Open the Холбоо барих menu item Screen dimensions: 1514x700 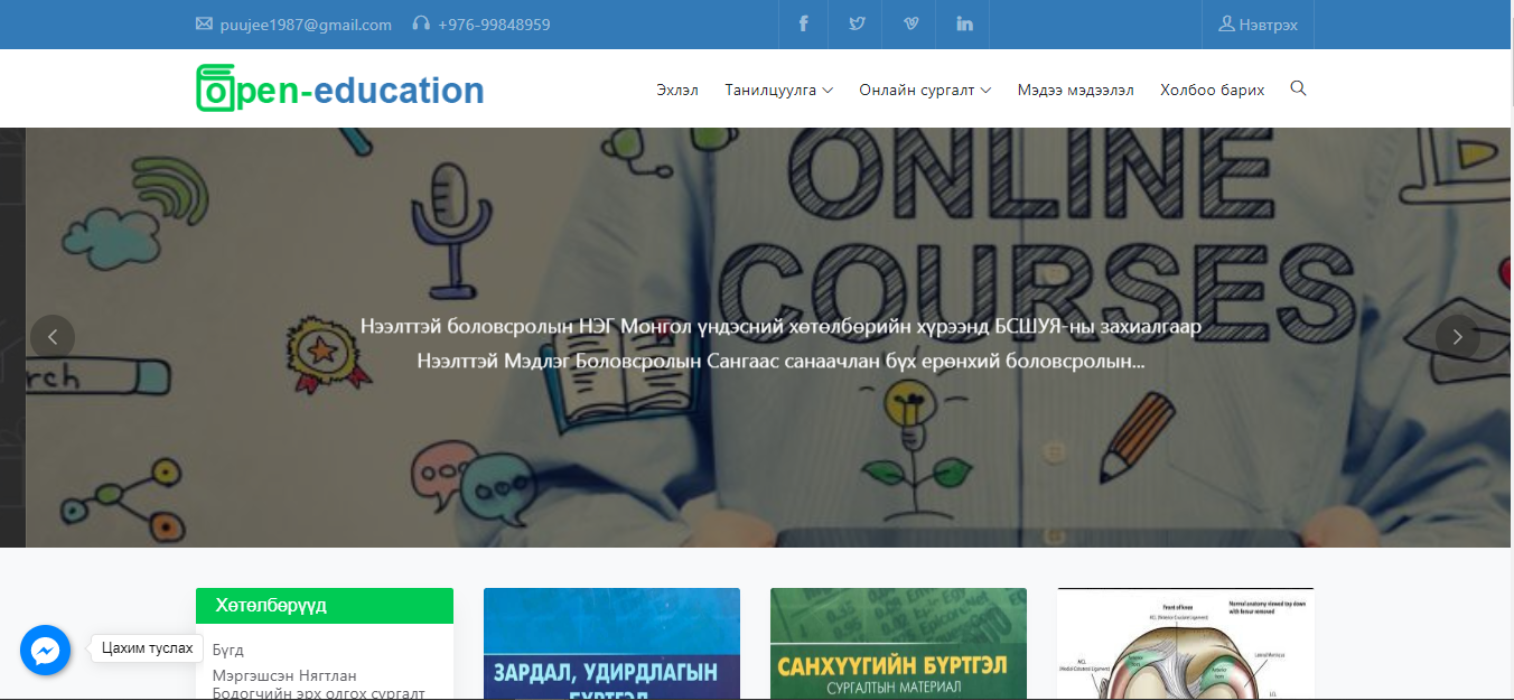1212,90
